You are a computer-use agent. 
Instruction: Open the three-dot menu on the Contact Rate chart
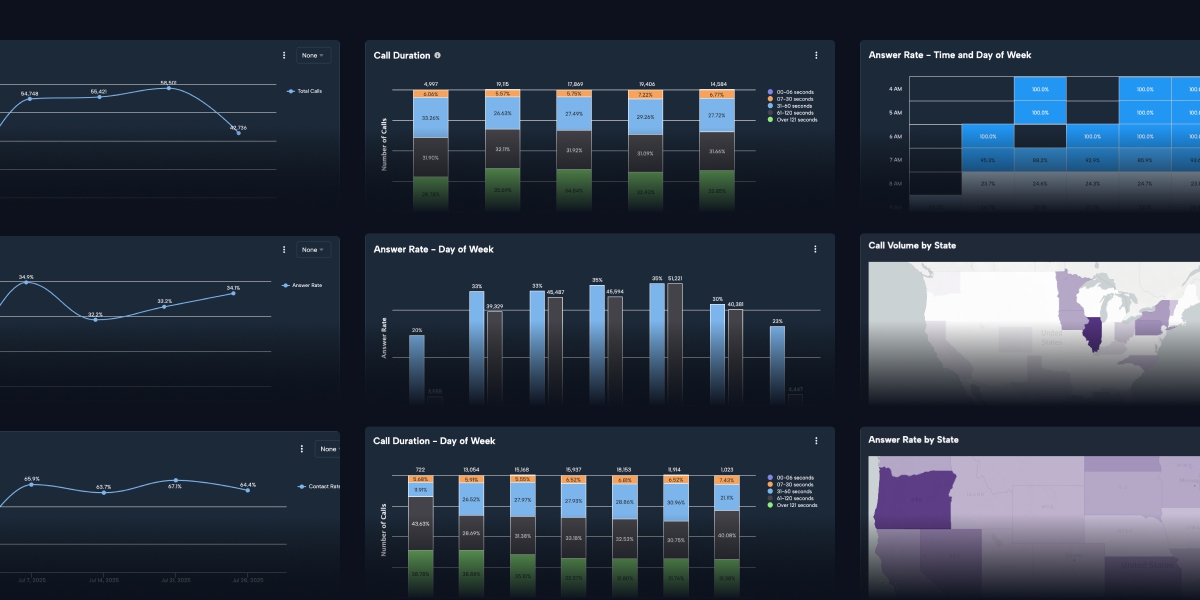click(302, 449)
